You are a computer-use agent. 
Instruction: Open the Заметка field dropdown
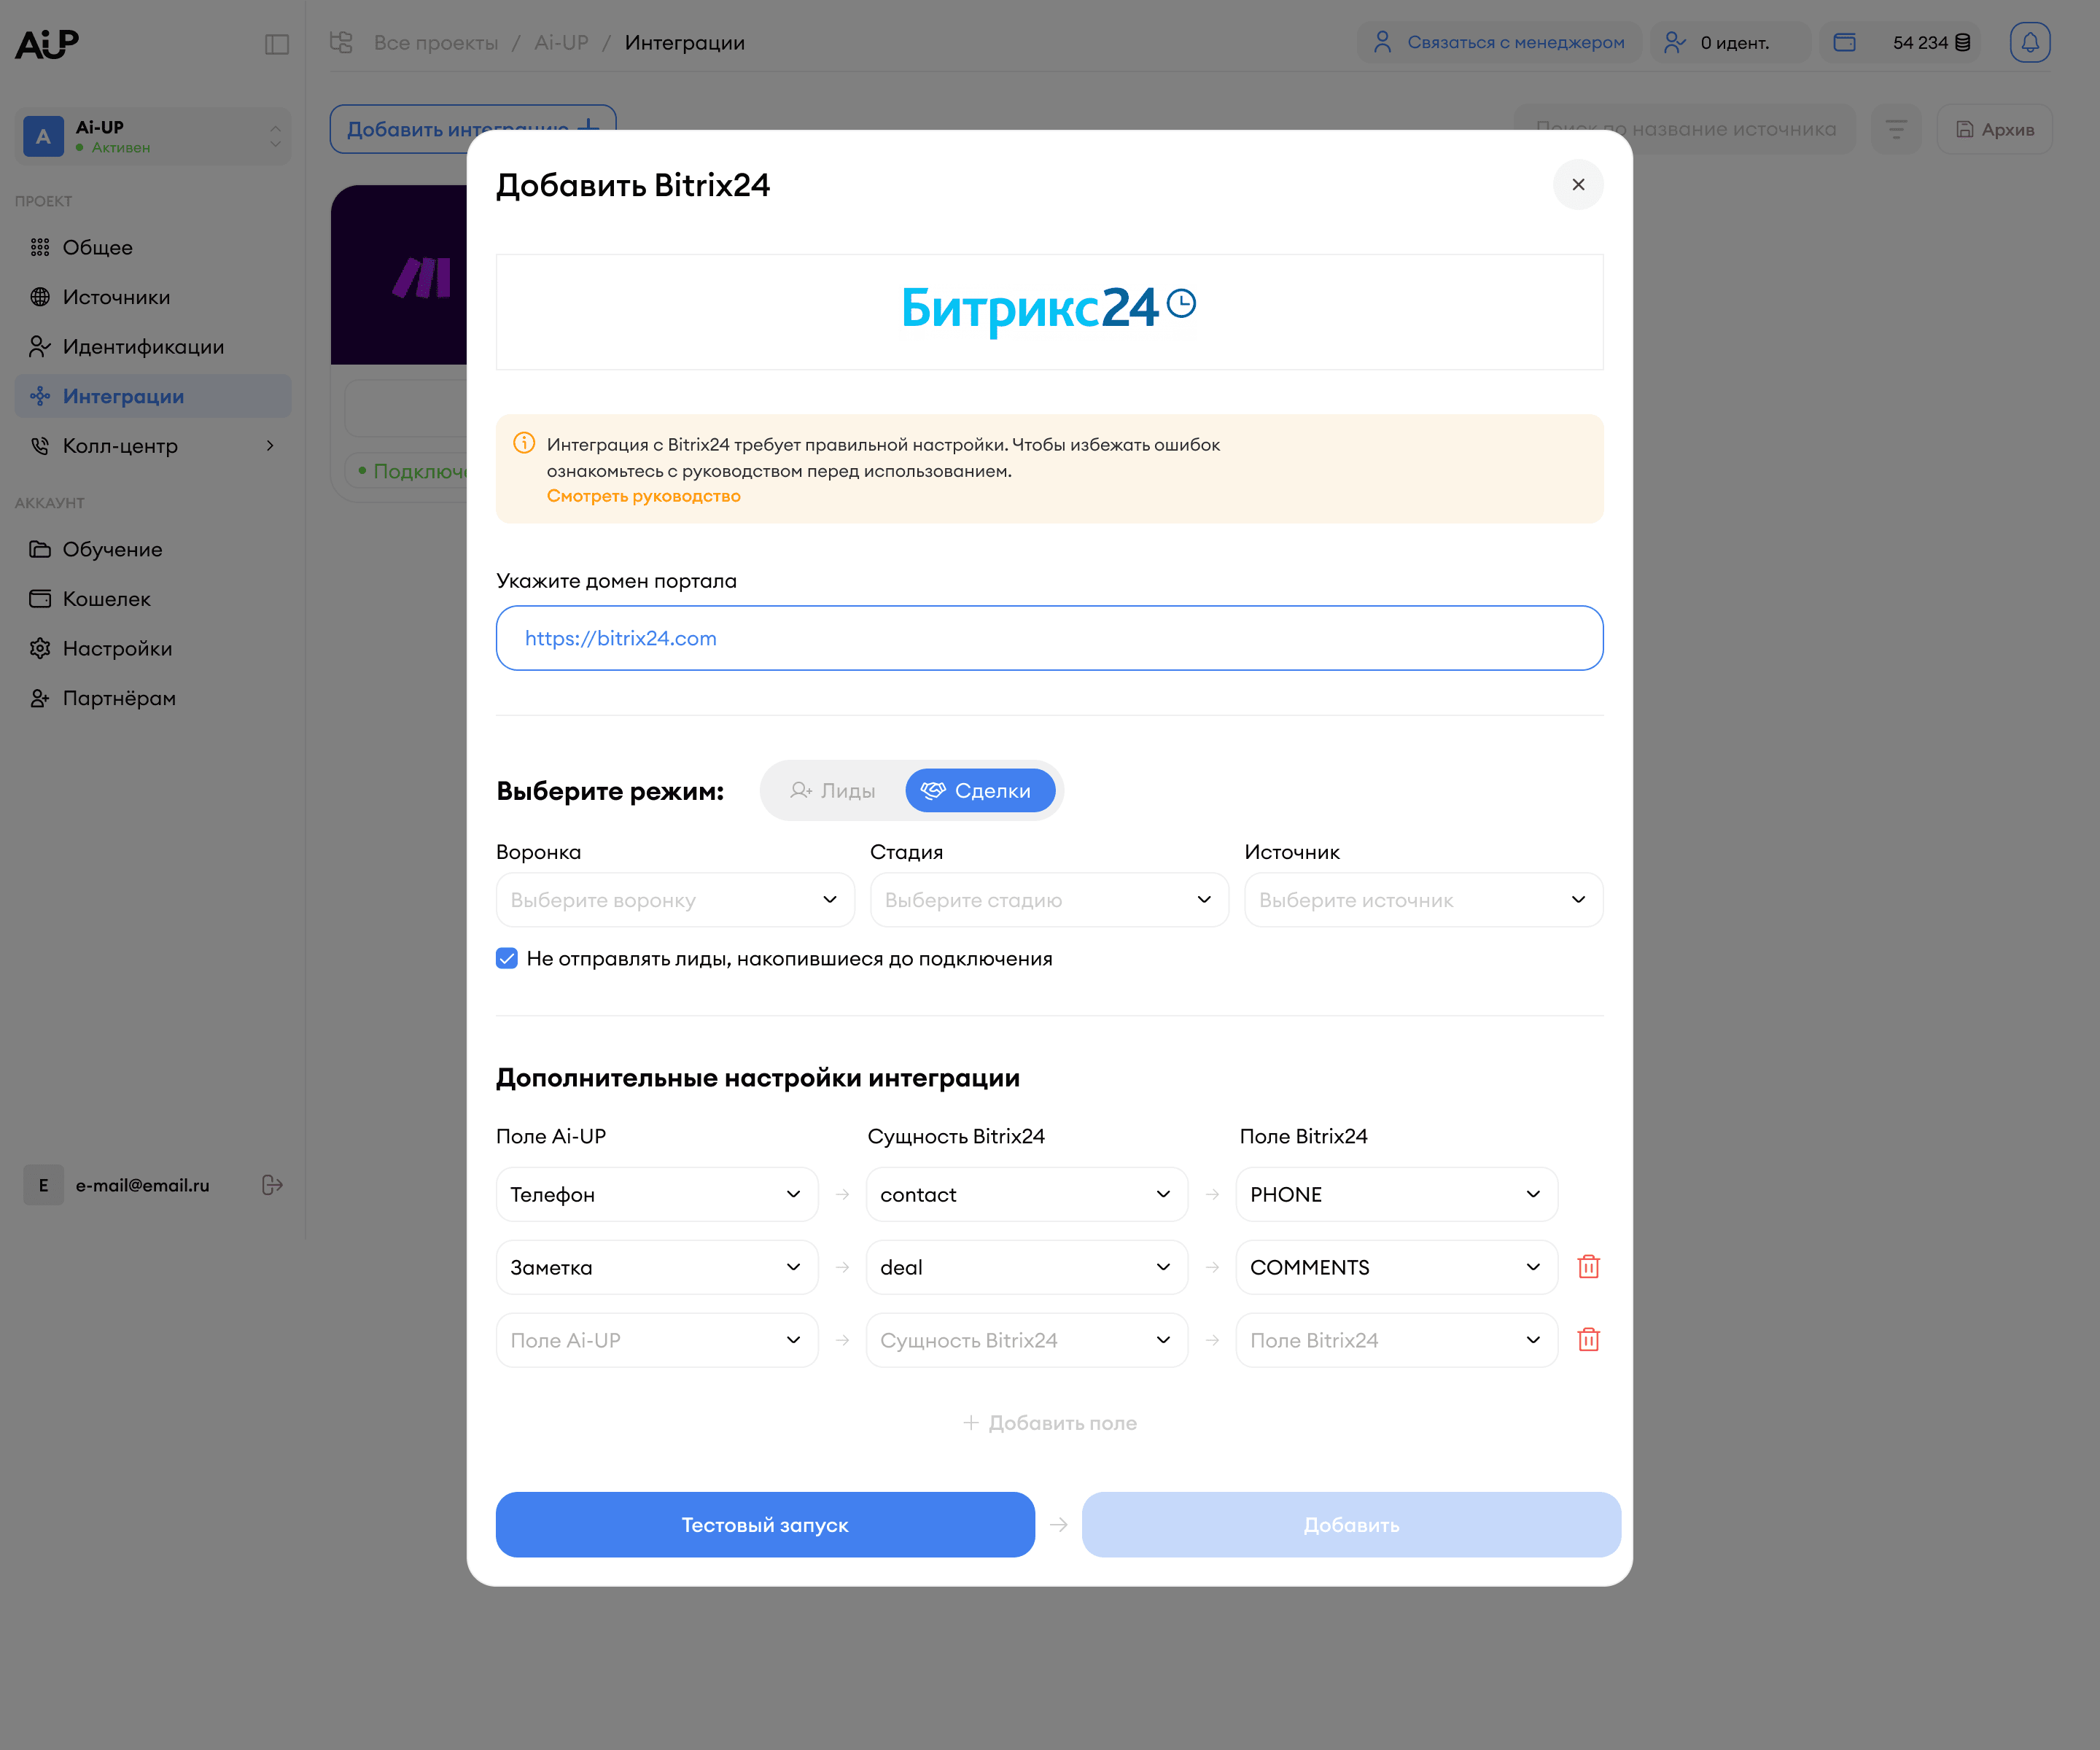click(x=657, y=1267)
